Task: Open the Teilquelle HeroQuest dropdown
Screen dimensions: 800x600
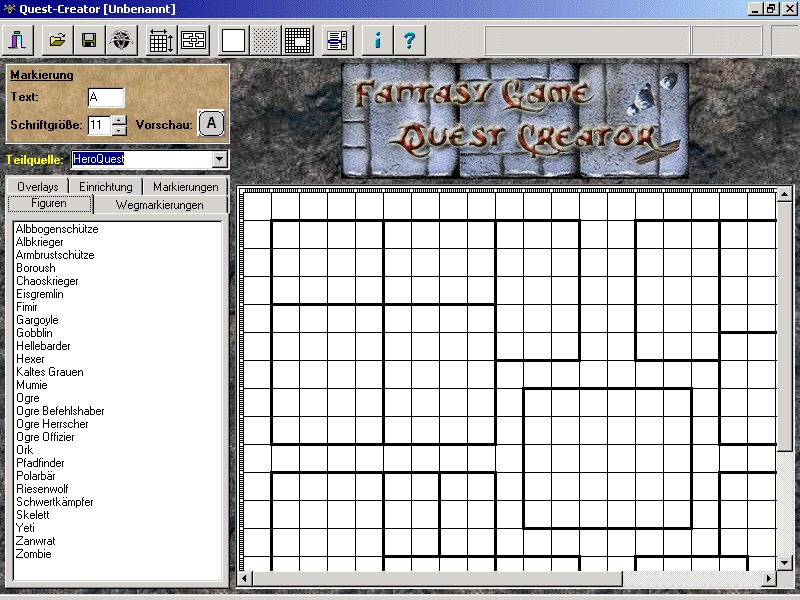Action: coord(219,159)
